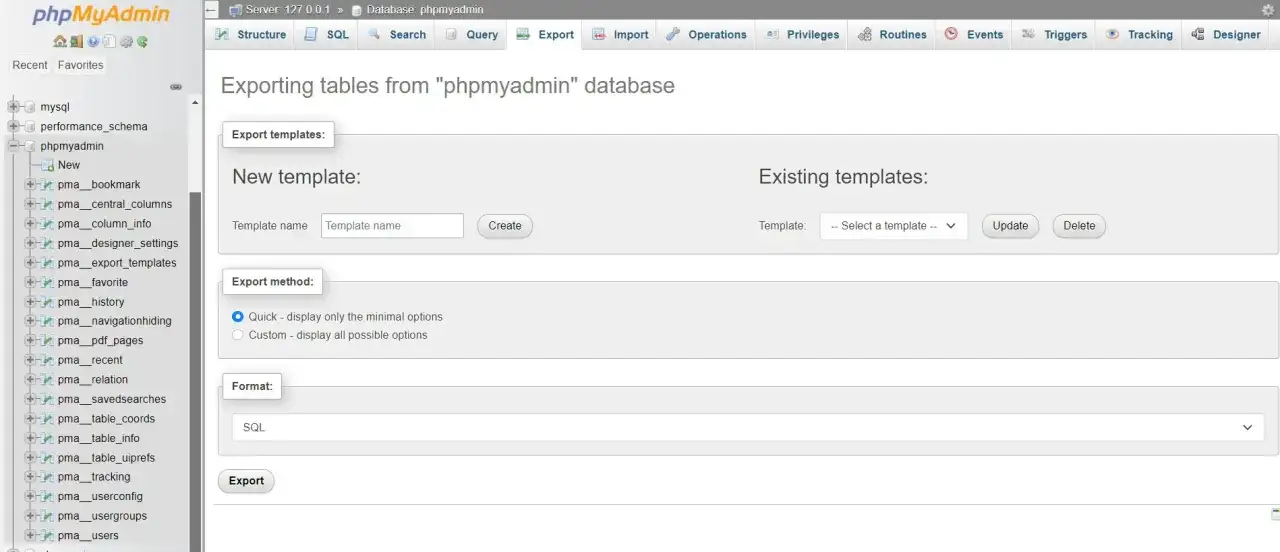Expand the pma__recent table node
This screenshot has width=1280, height=552.
[30, 360]
